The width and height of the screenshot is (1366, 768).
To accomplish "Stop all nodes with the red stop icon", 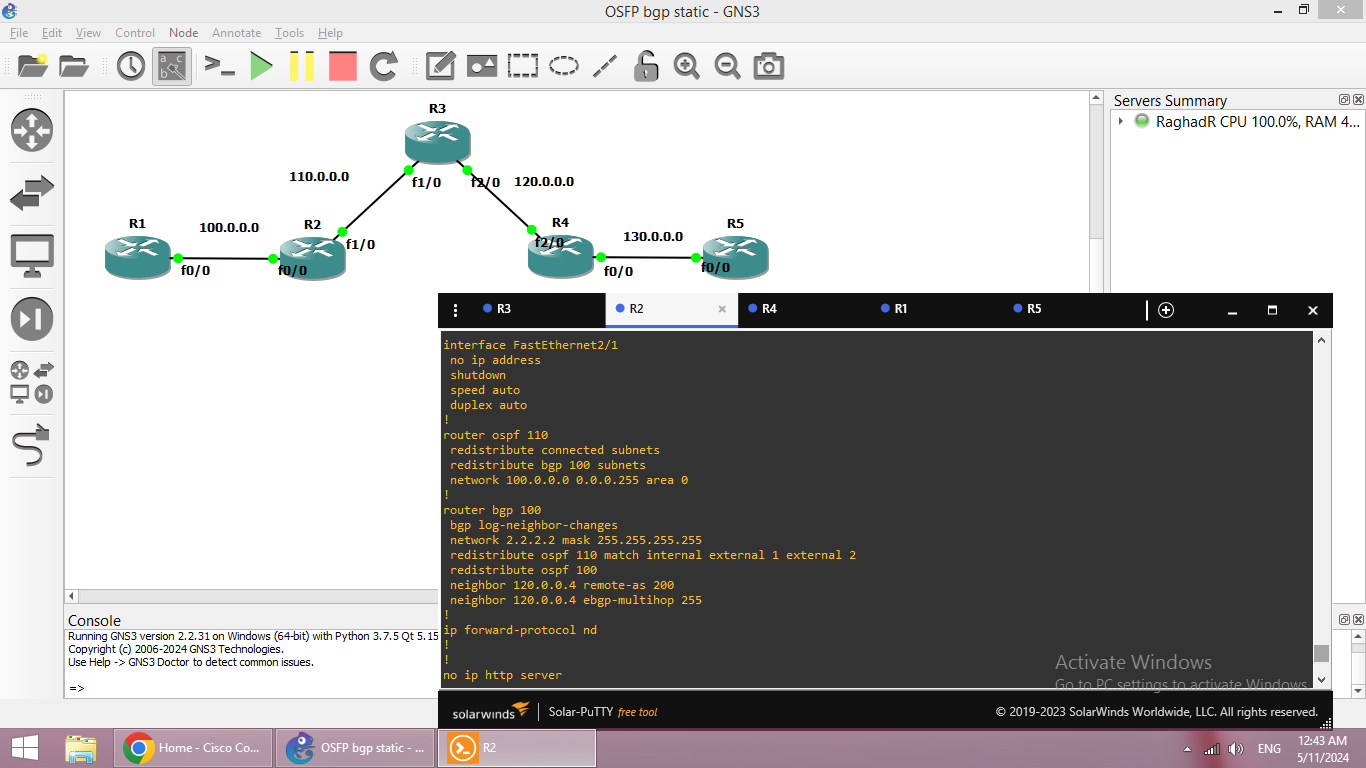I will [343, 66].
